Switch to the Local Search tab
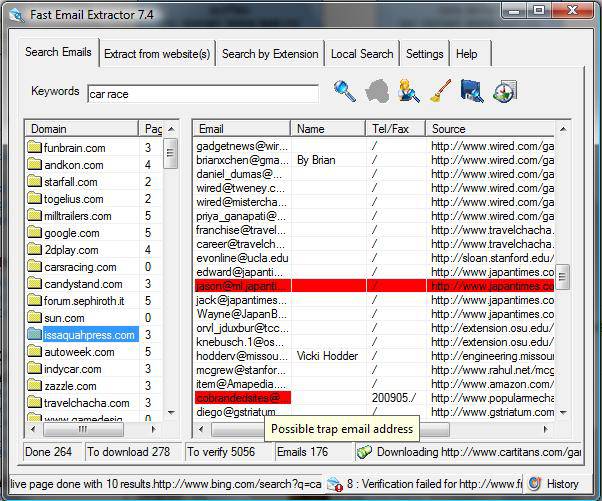 362,54
